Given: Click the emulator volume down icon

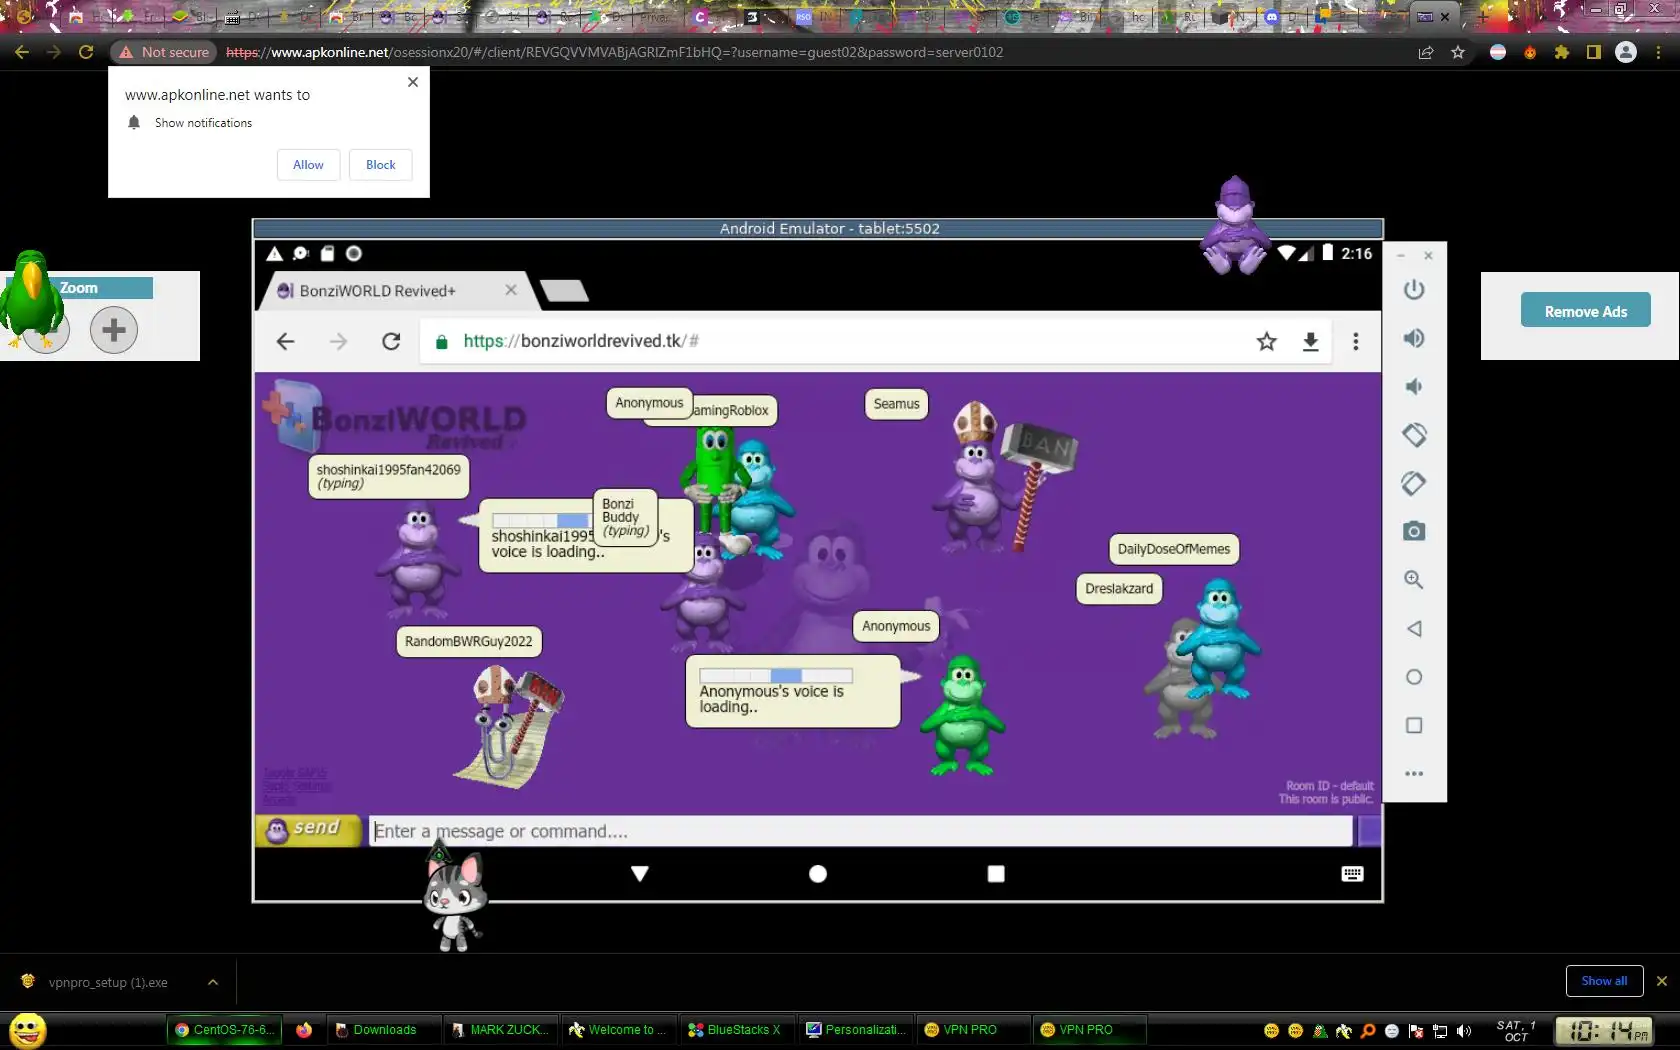Looking at the screenshot, I should pyautogui.click(x=1413, y=386).
